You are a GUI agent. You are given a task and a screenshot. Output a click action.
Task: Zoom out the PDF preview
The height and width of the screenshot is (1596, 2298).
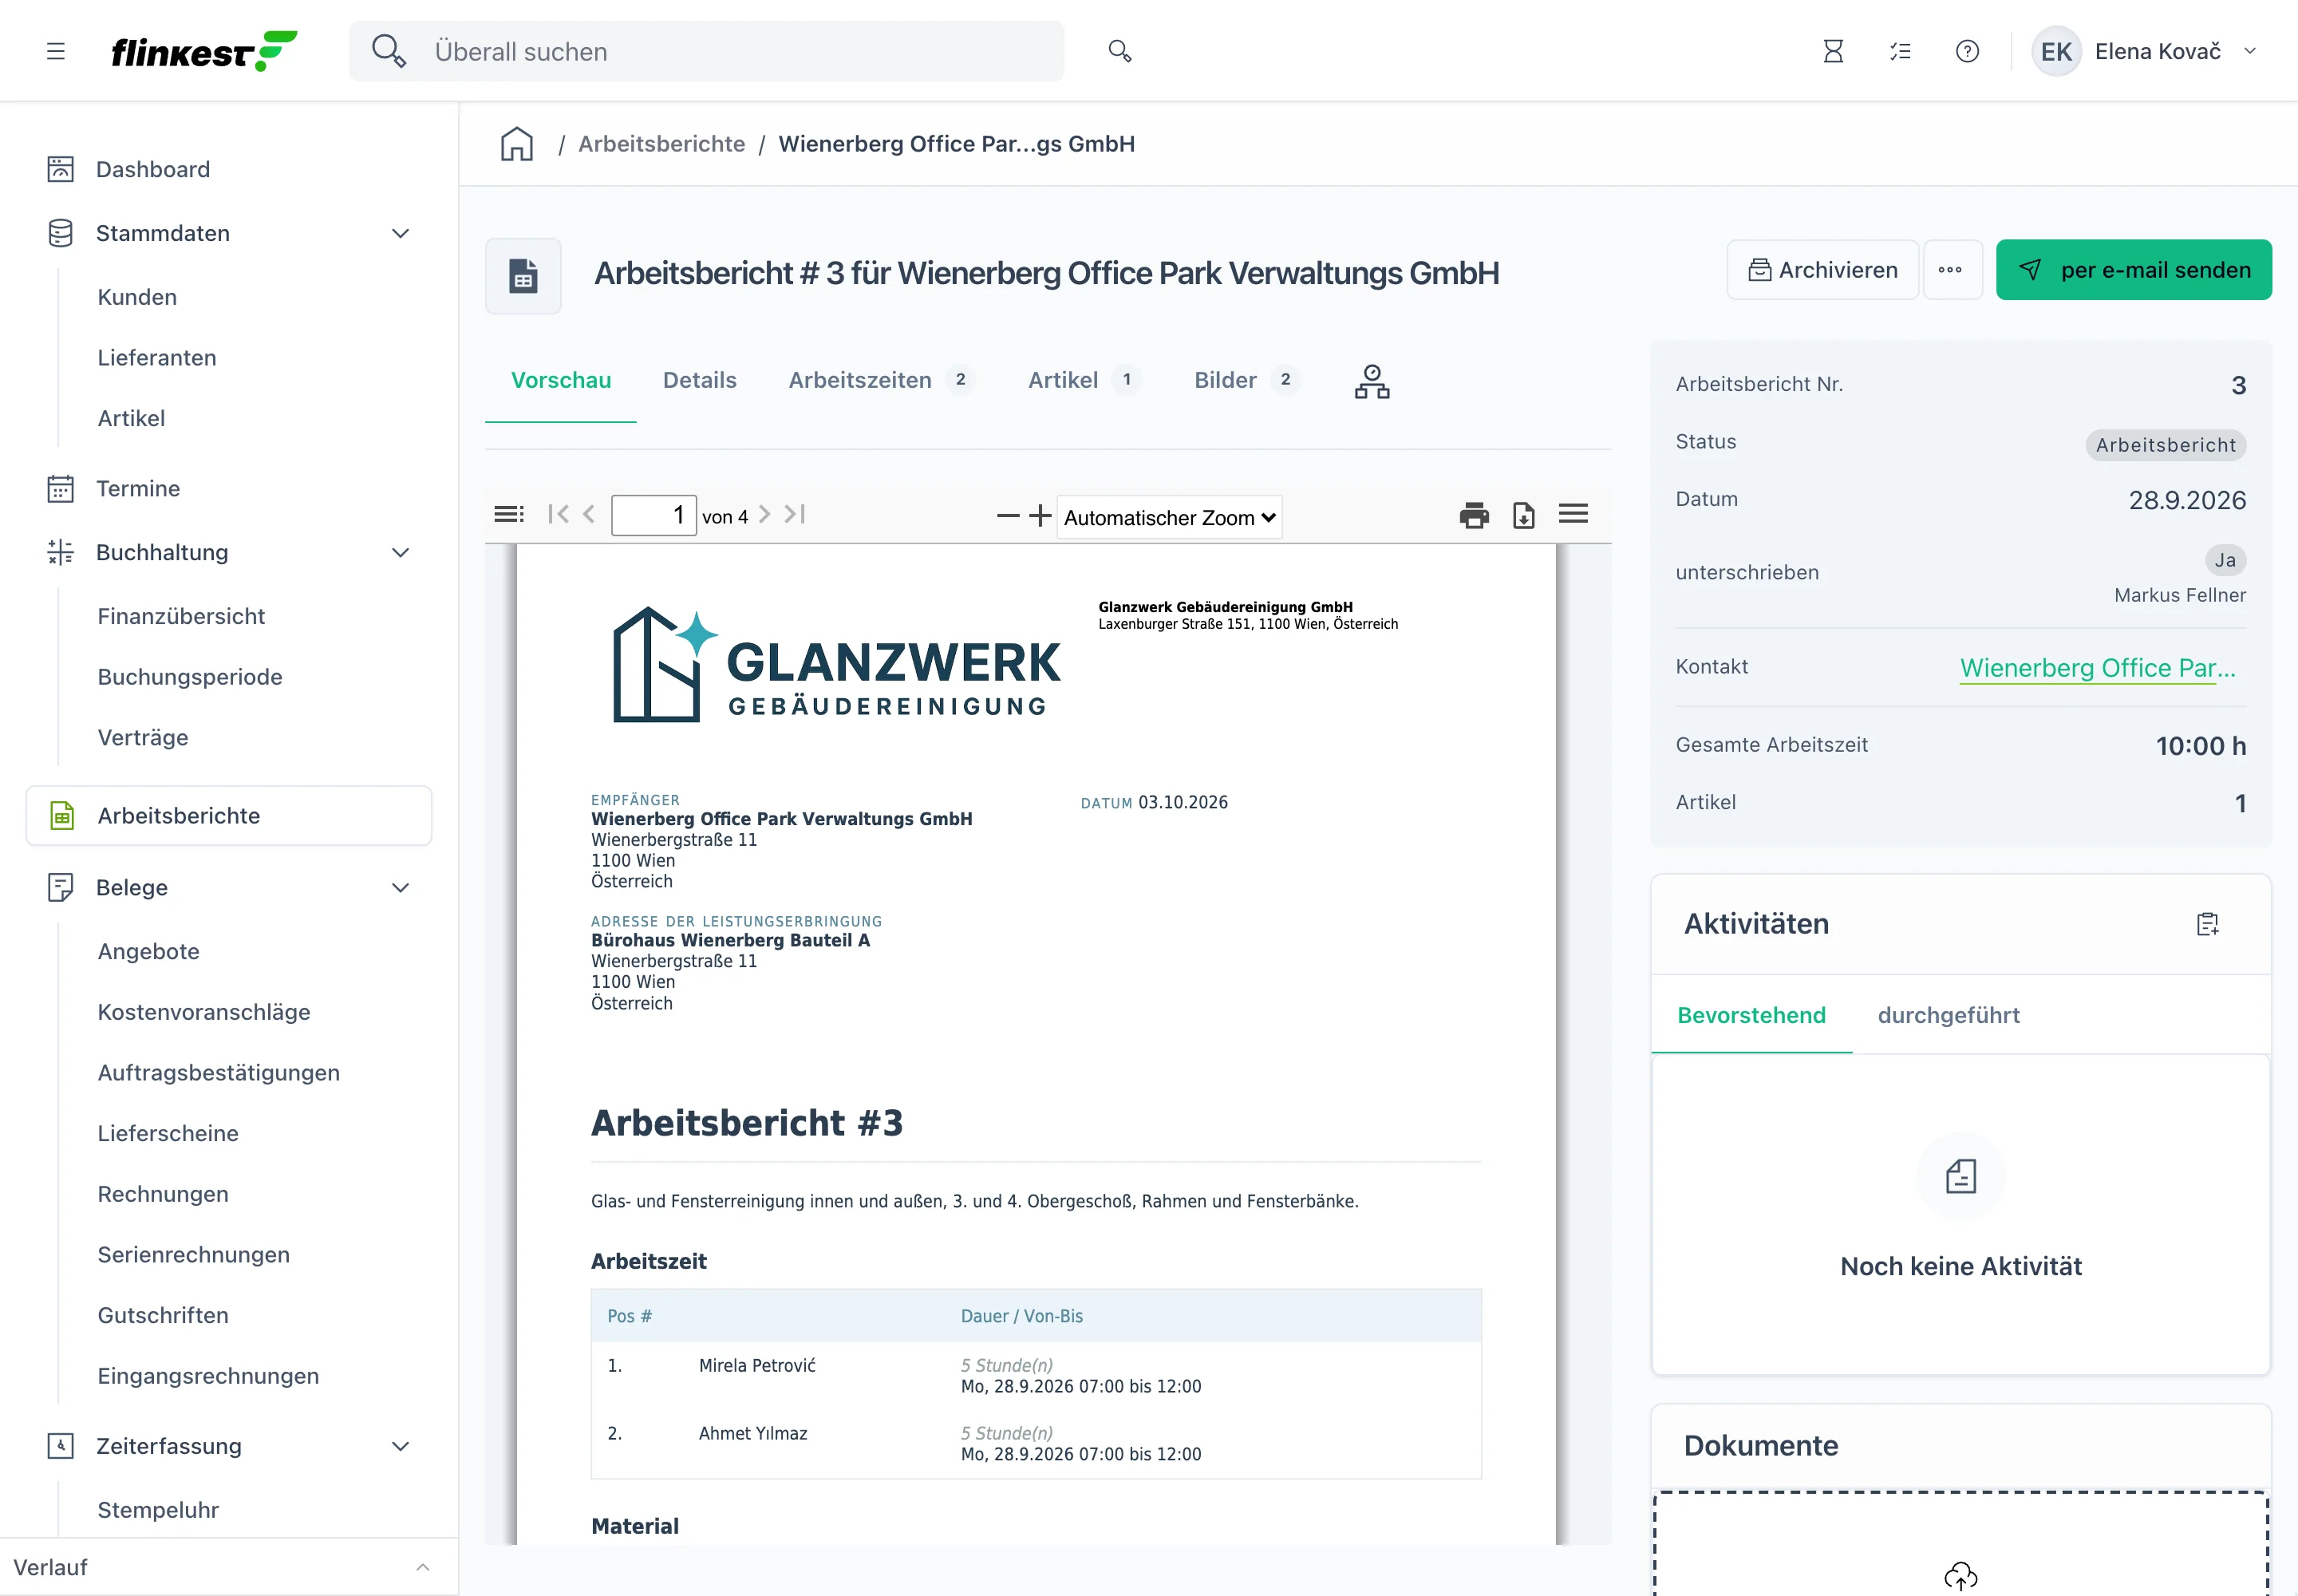tap(1008, 515)
